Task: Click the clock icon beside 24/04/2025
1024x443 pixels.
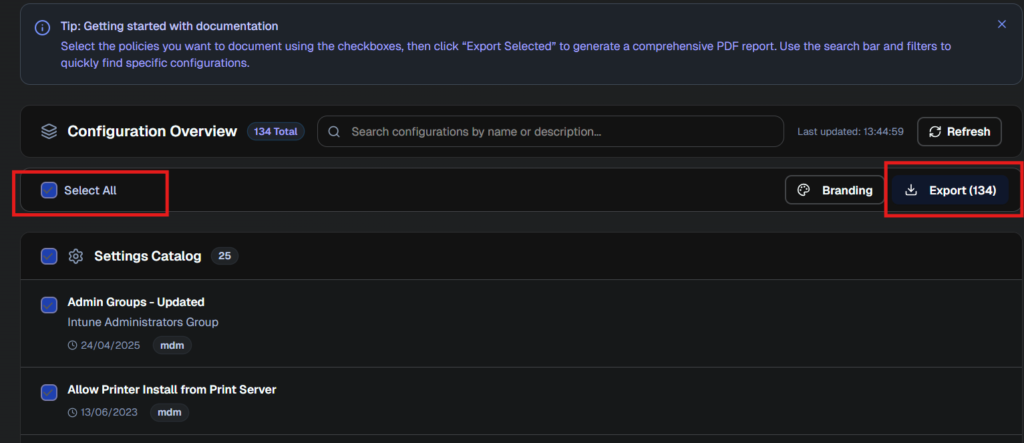Action: [x=72, y=345]
